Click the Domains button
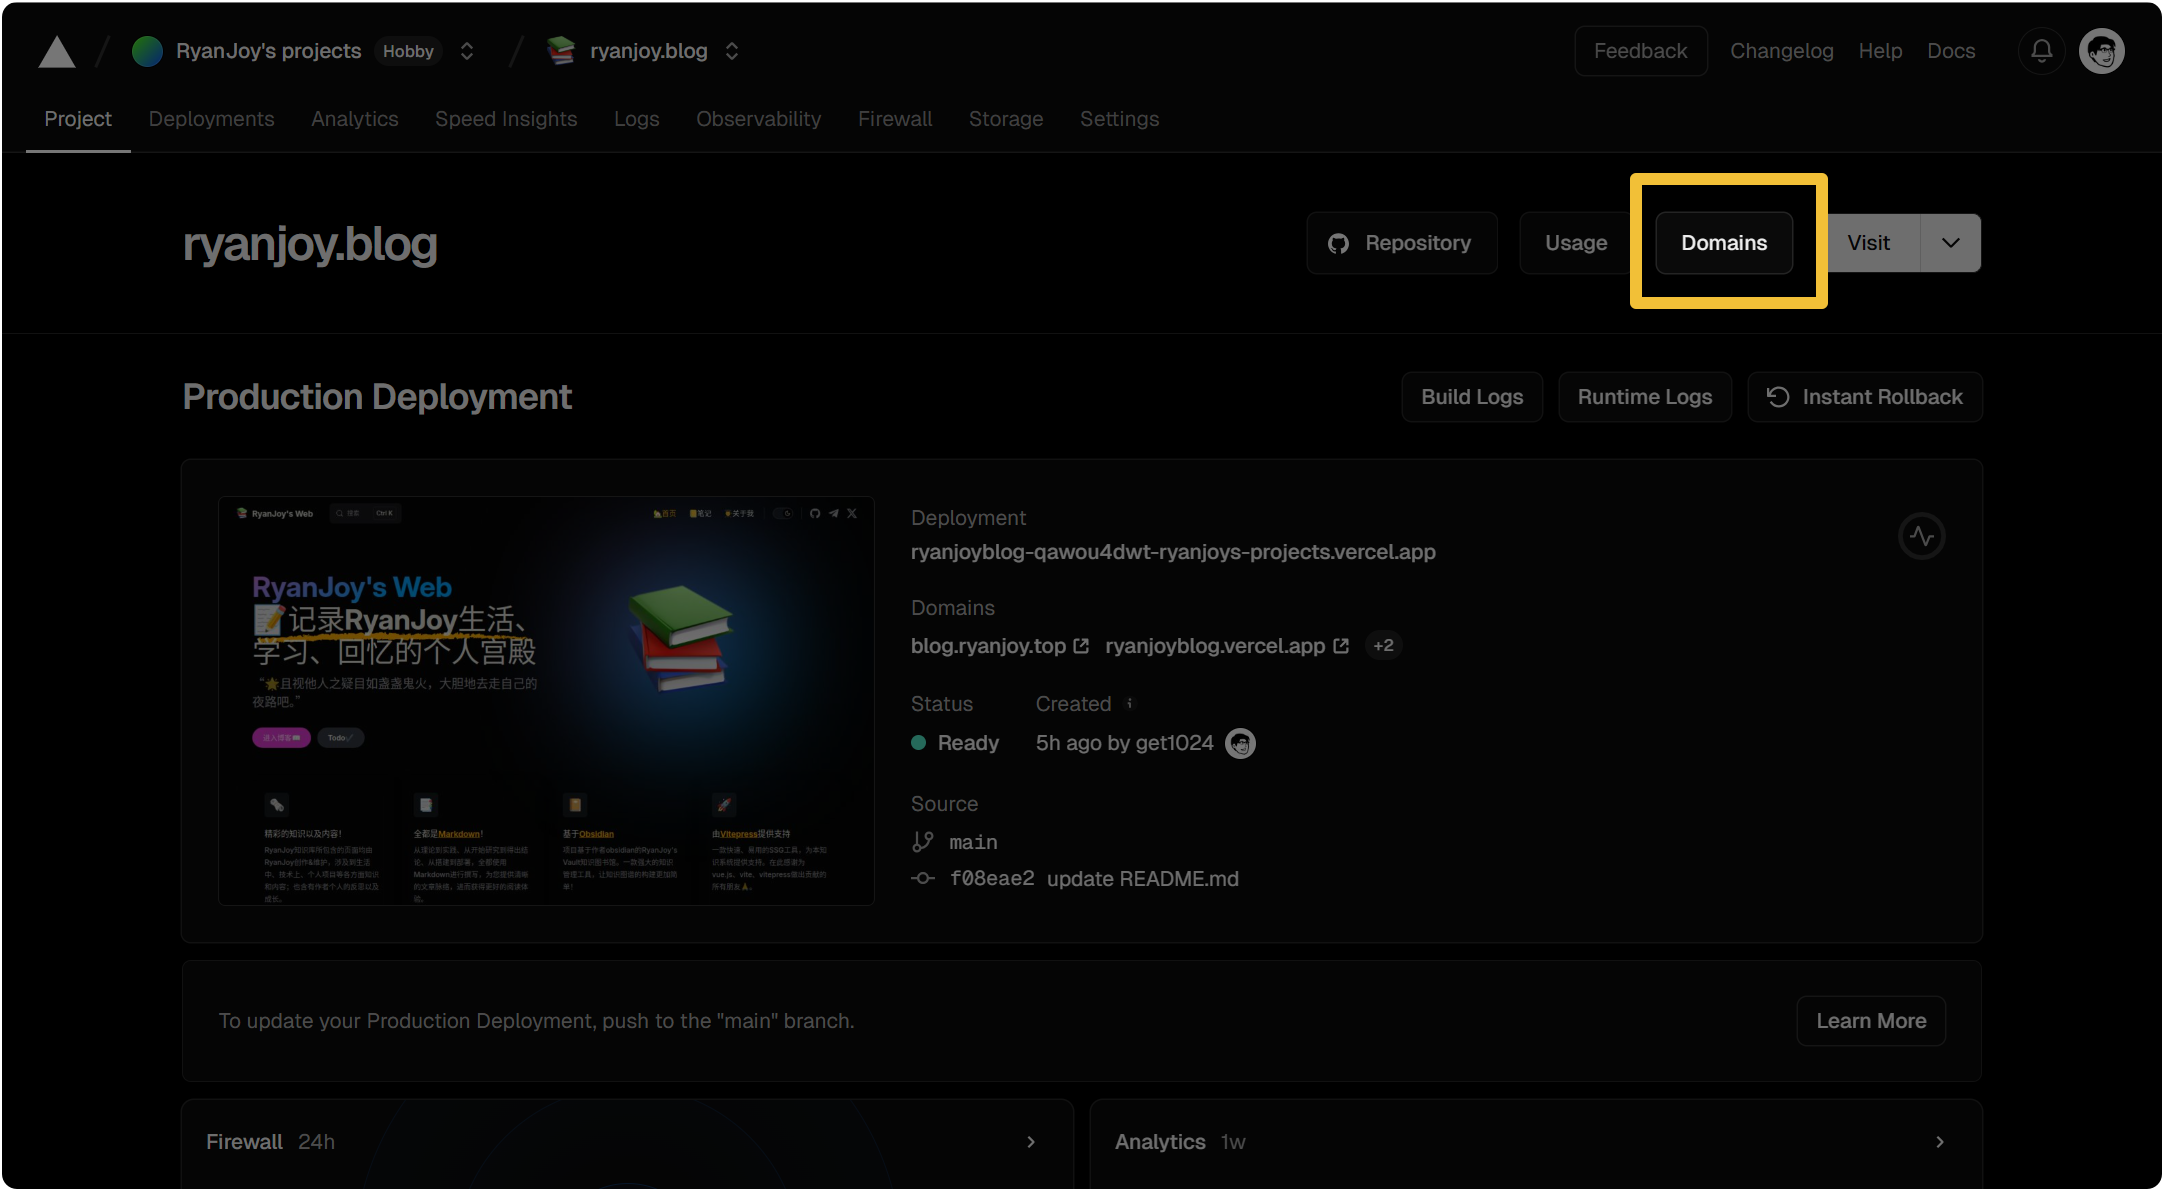This screenshot has width=2164, height=1191. coord(1724,243)
